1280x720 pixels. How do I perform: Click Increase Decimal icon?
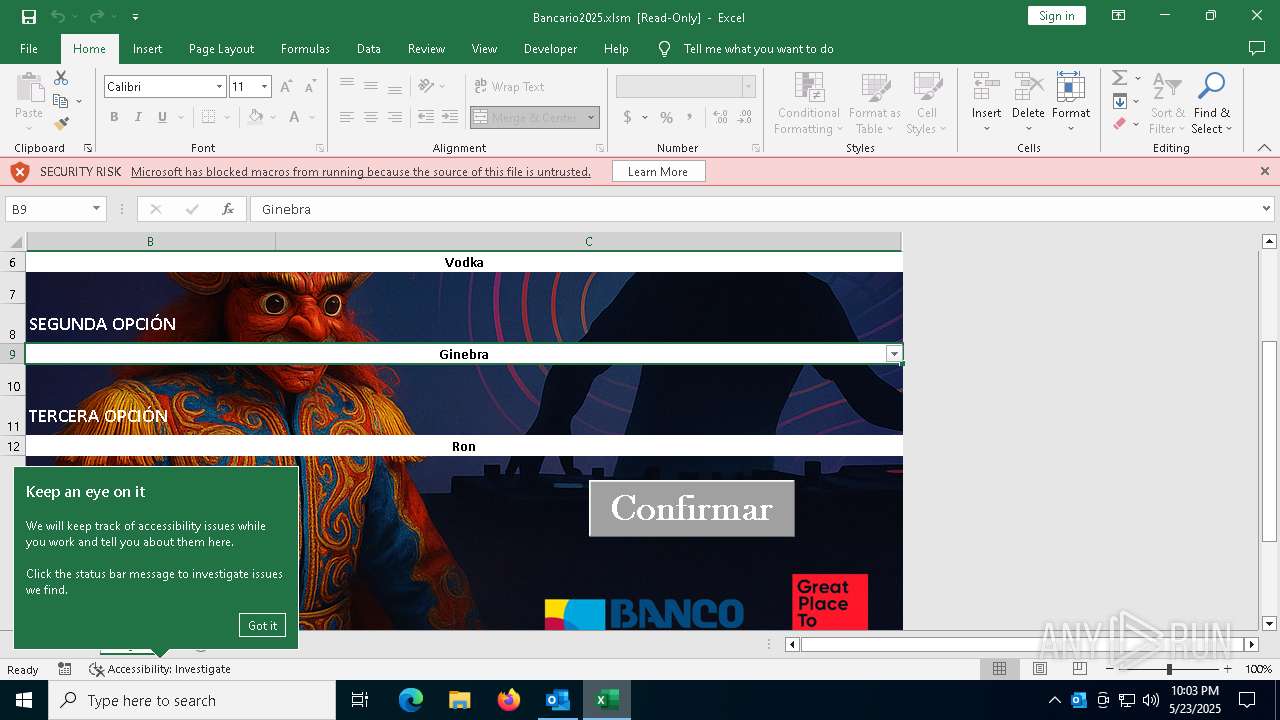720,117
